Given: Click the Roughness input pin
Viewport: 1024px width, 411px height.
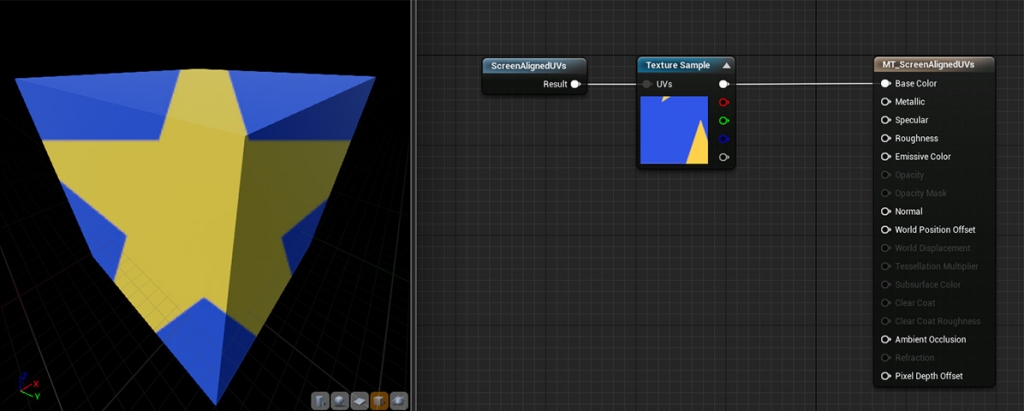Looking at the screenshot, I should (886, 139).
